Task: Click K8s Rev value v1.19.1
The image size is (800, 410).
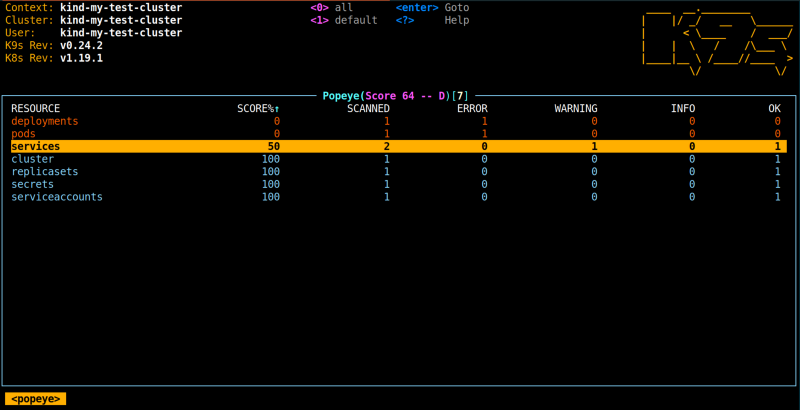Action: [82, 58]
